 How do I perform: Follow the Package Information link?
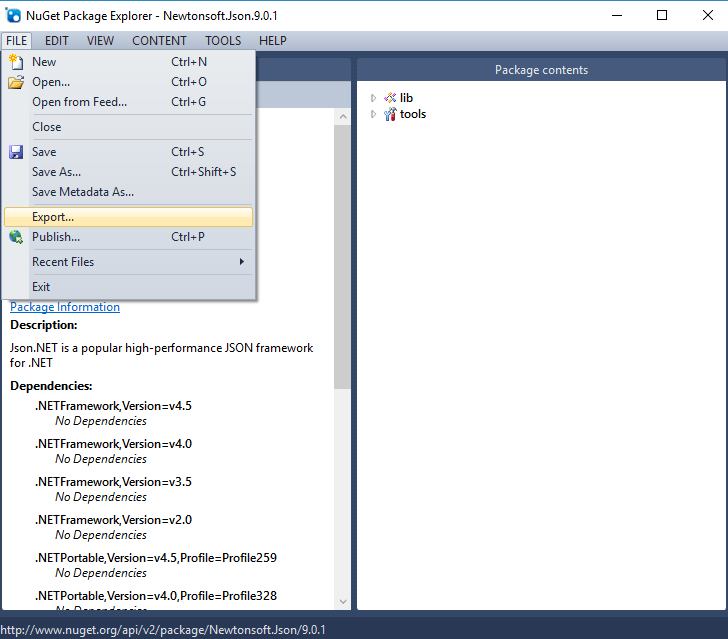[x=65, y=307]
